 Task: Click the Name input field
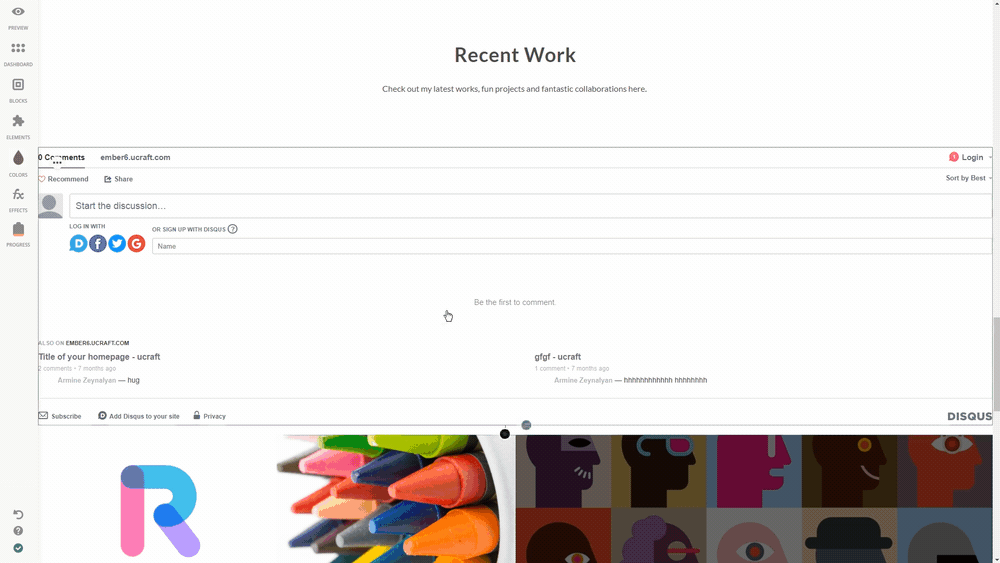[571, 246]
